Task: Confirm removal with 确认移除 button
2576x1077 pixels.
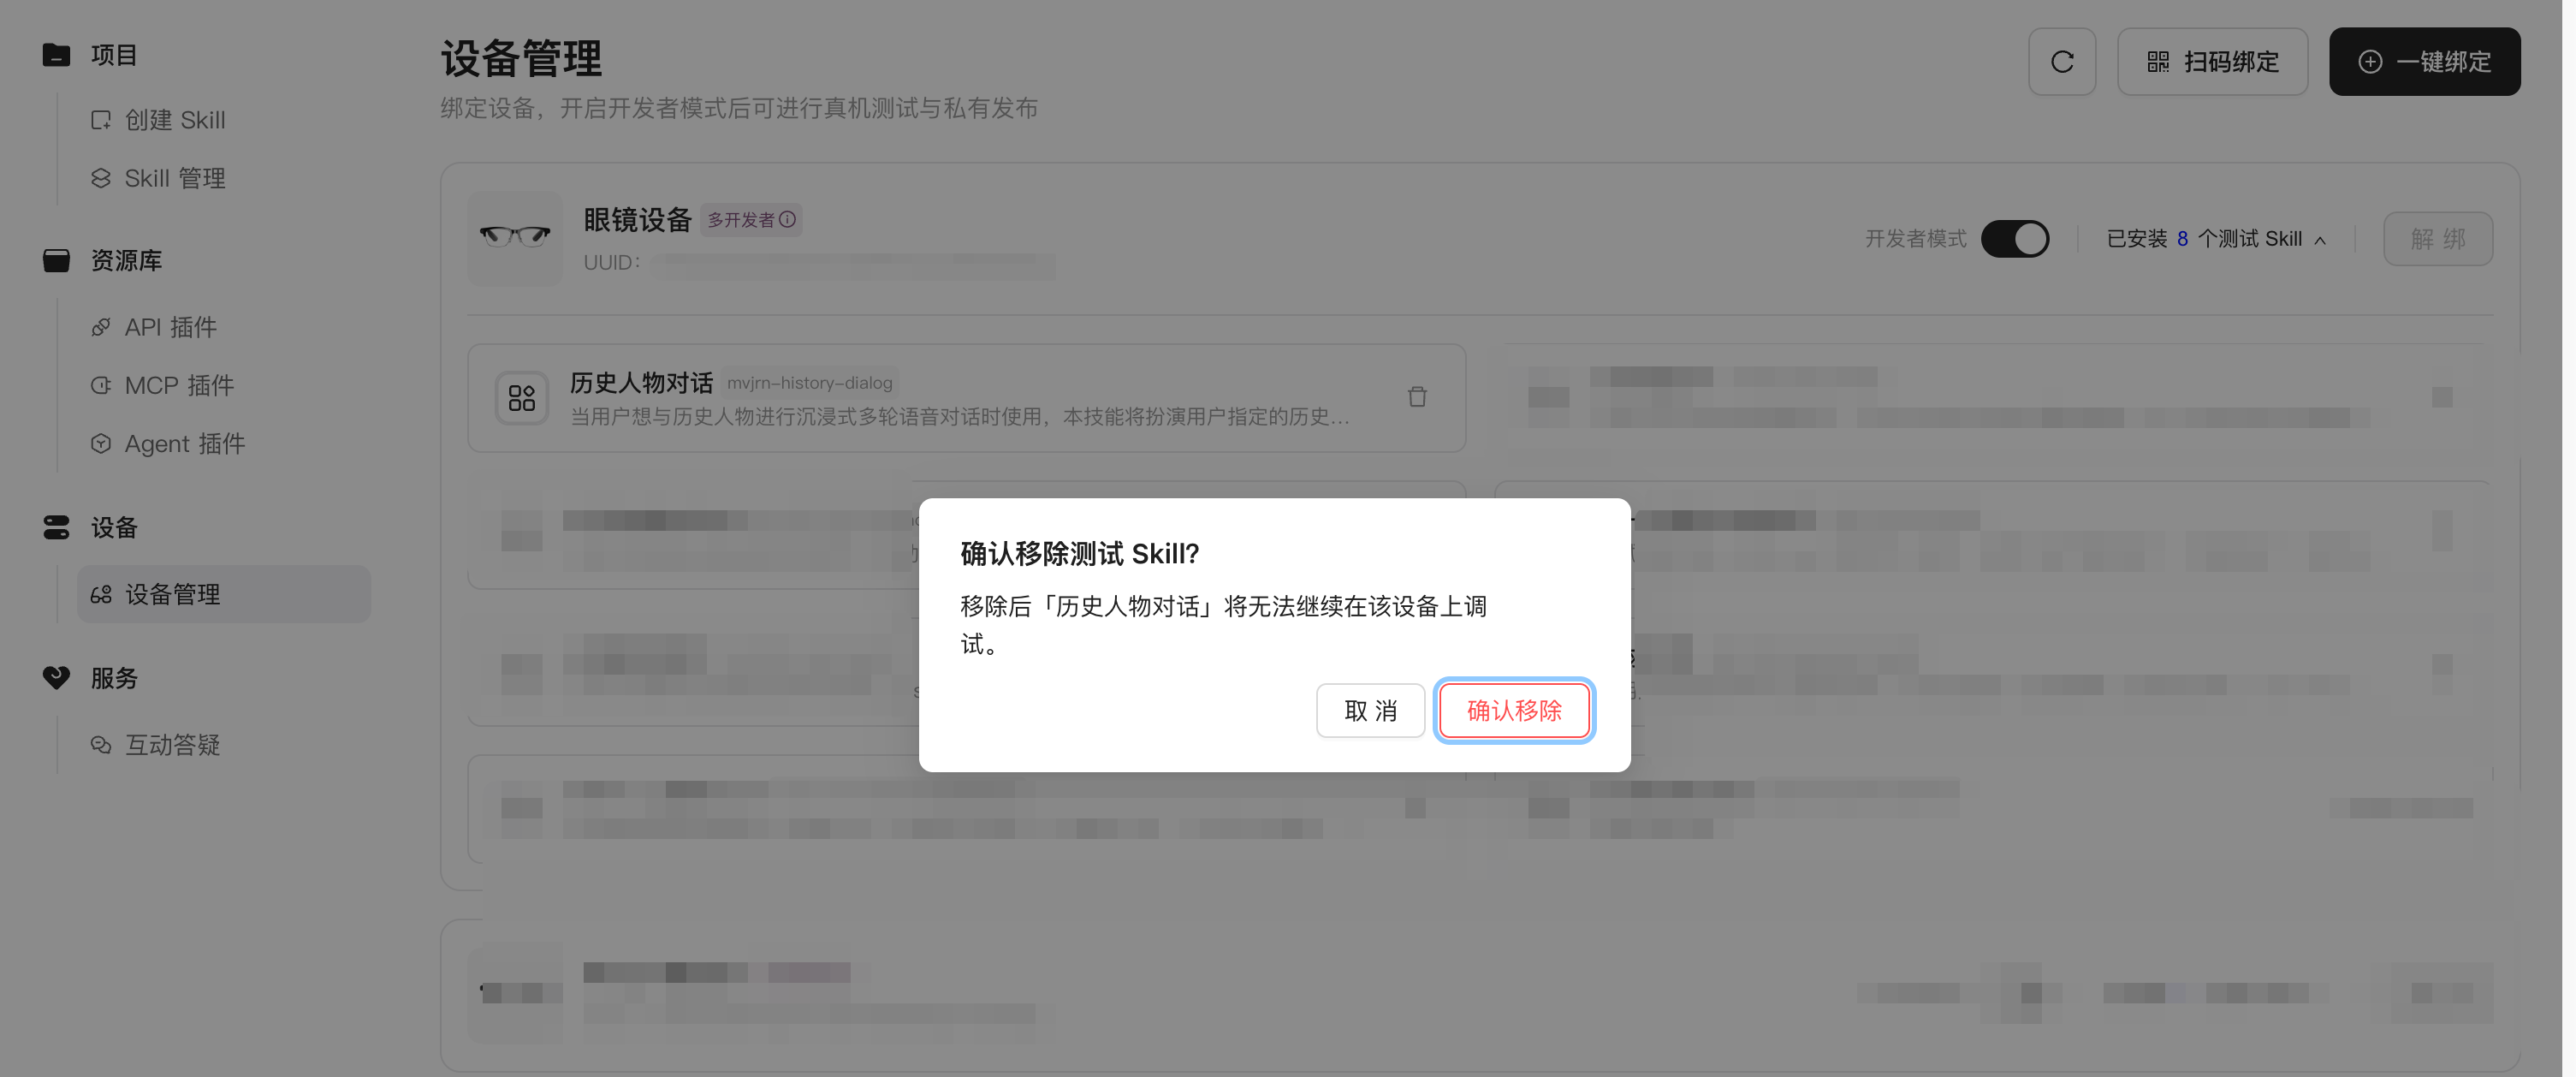Action: point(1514,710)
